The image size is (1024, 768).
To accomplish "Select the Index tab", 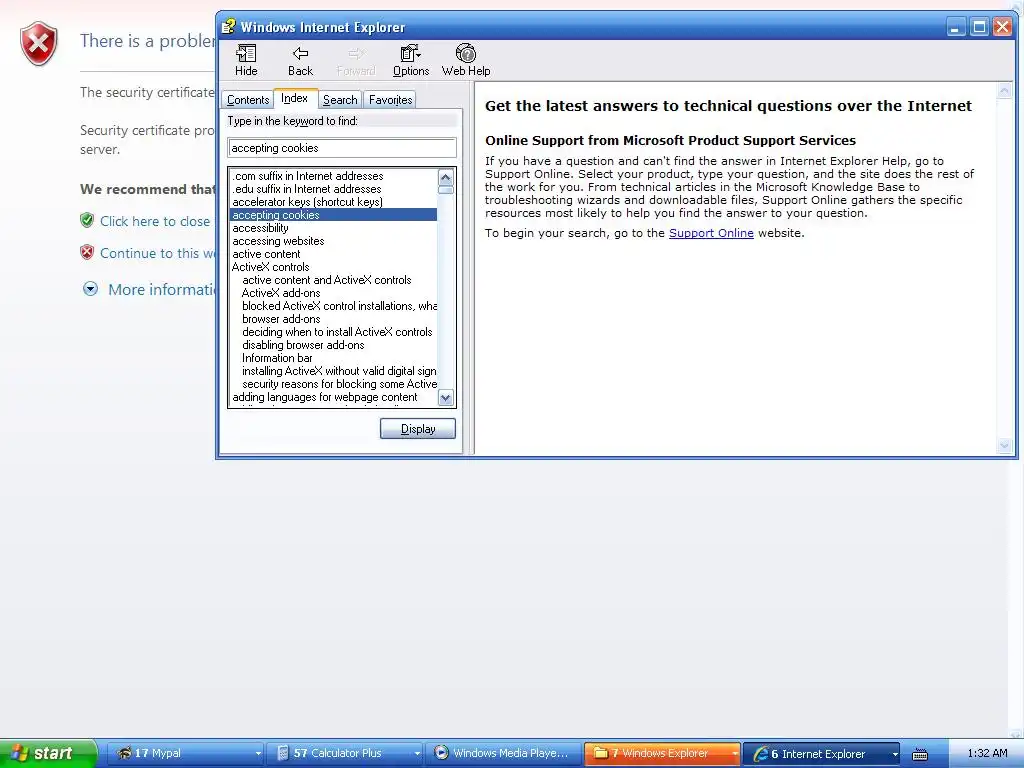I will point(295,98).
